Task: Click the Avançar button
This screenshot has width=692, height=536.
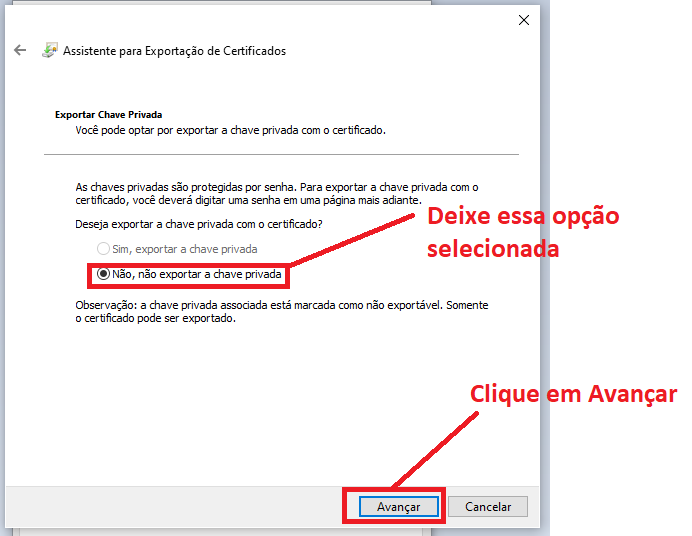Action: (398, 507)
